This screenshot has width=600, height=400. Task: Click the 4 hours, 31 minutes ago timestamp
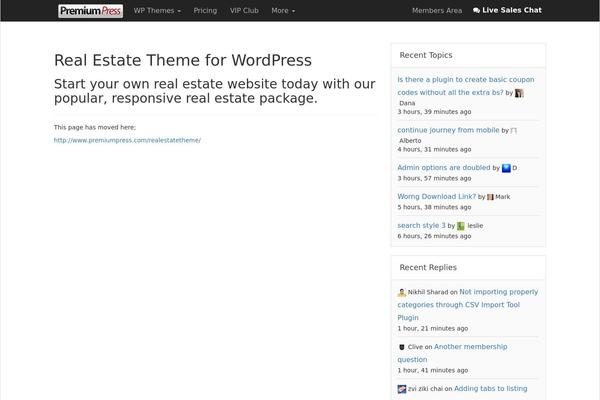click(434, 149)
